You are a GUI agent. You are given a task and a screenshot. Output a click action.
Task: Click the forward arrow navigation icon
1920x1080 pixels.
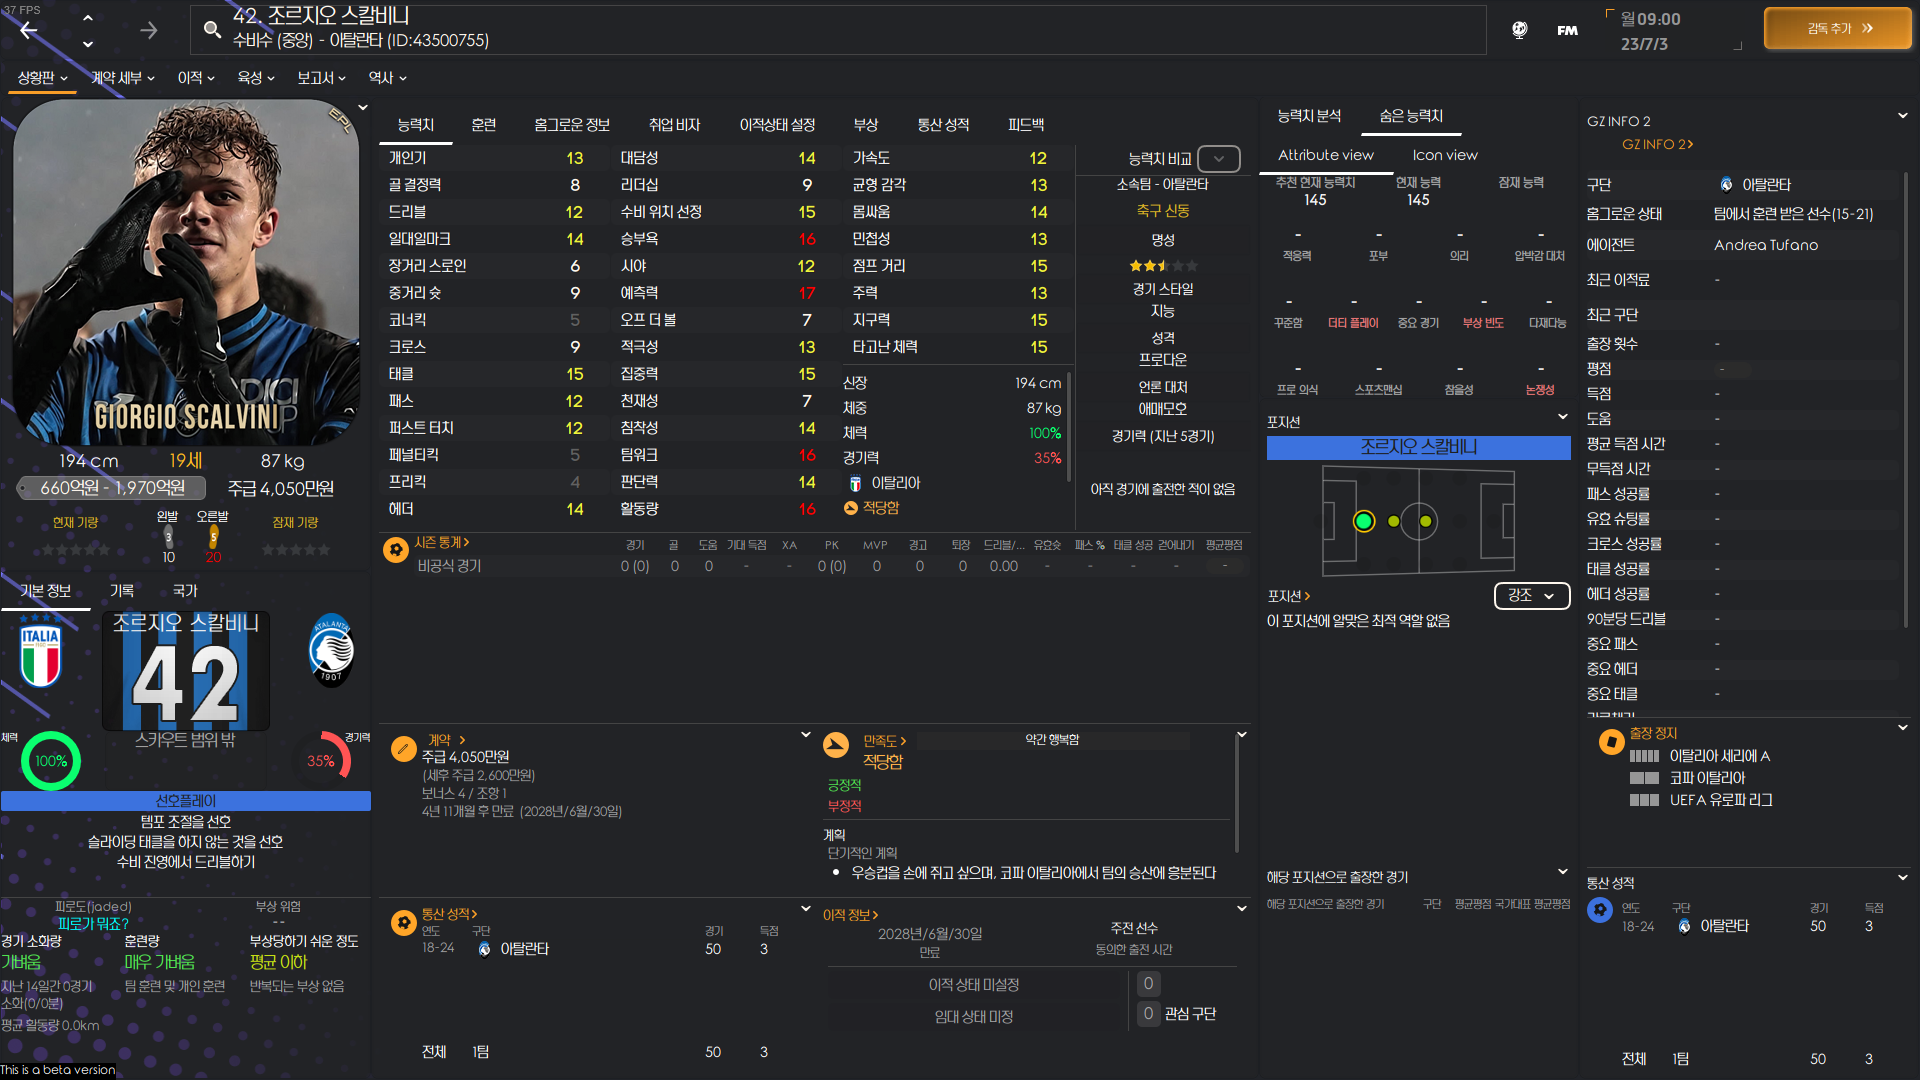[x=148, y=30]
